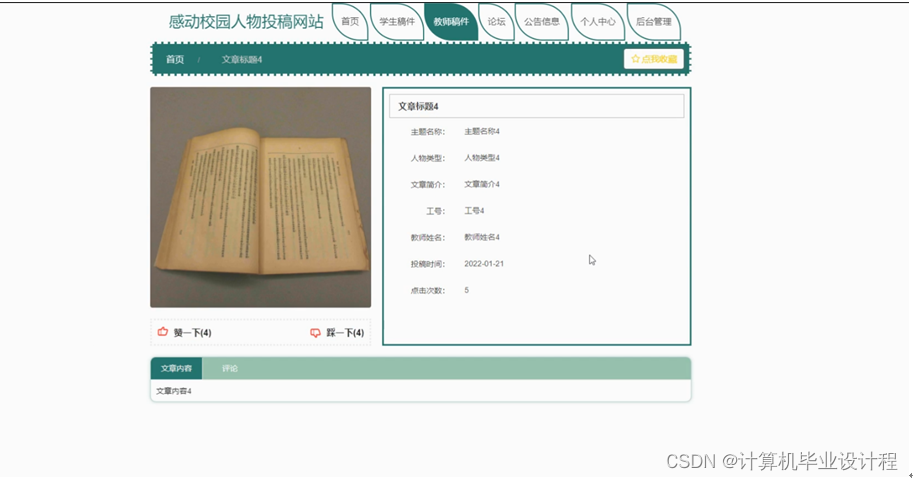Viewport: 913px width, 480px height.
Task: Select the 教师稿件 navigation tab
Action: point(451,22)
